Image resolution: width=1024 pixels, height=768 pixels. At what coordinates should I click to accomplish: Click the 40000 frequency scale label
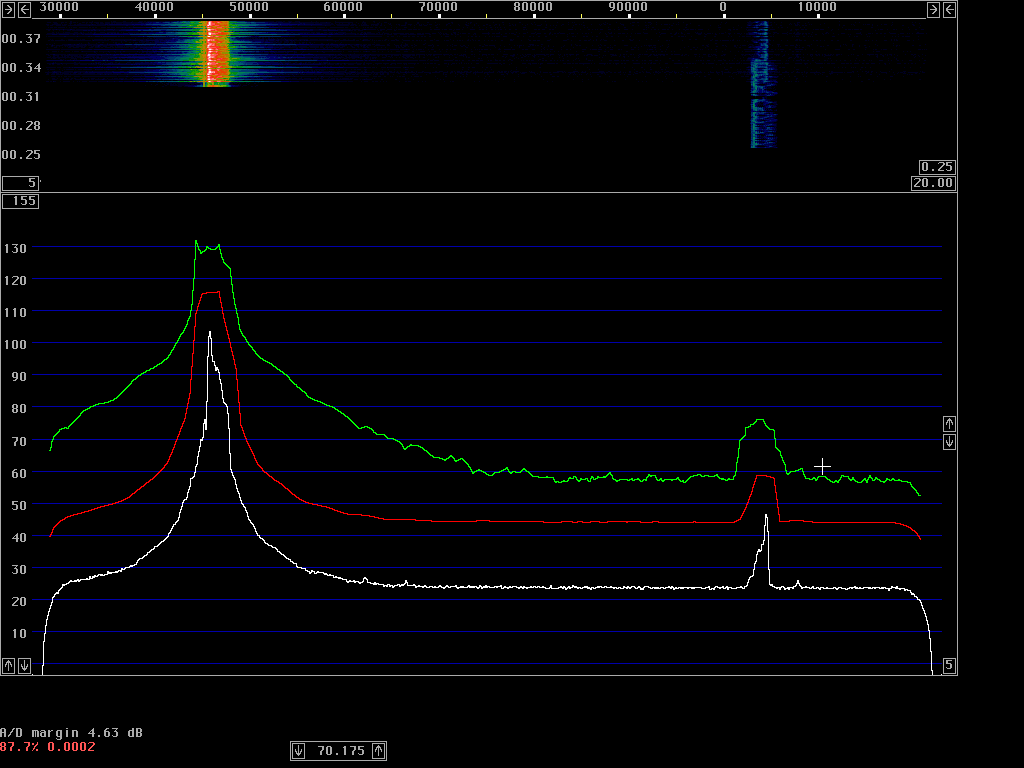154,7
